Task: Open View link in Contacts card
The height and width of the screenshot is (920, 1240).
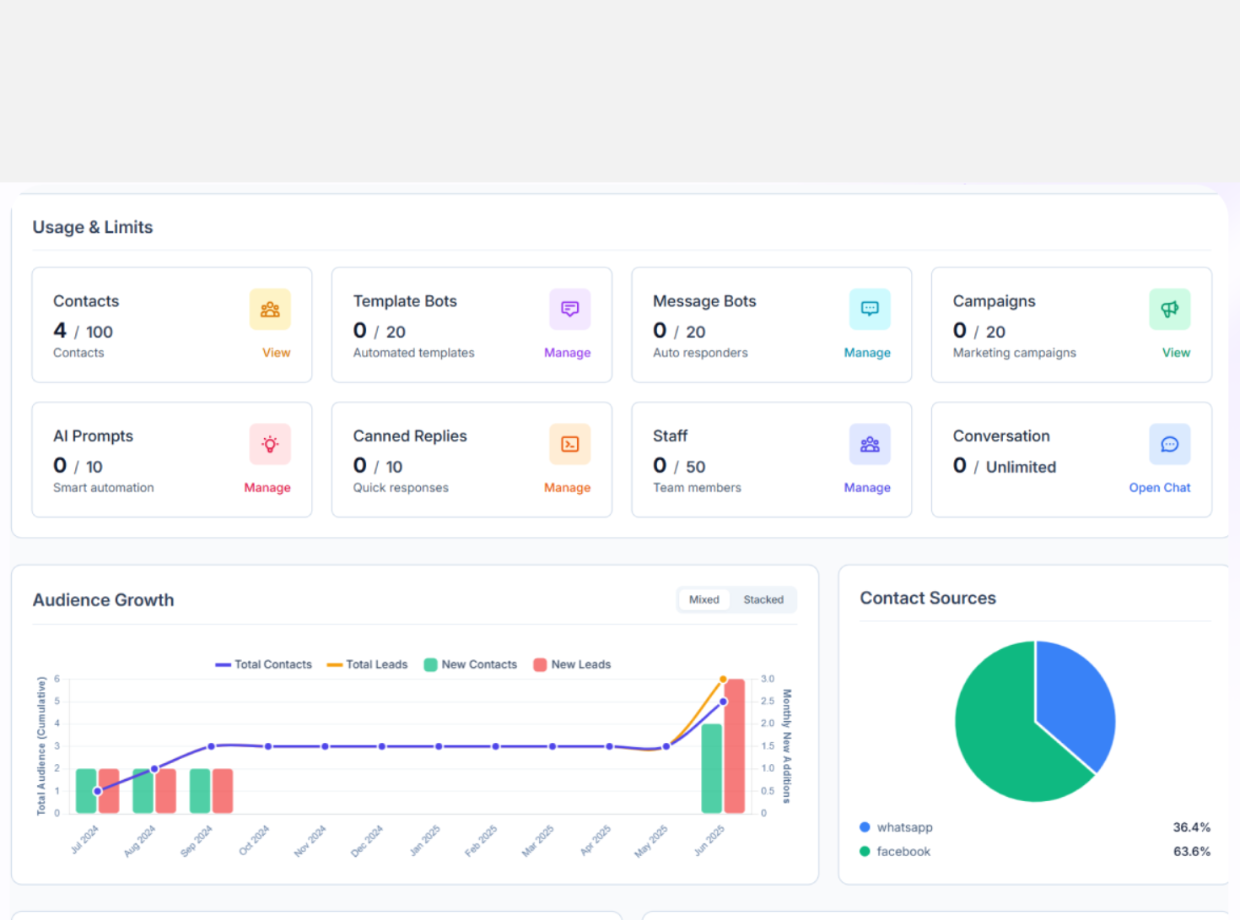Action: pyautogui.click(x=276, y=353)
